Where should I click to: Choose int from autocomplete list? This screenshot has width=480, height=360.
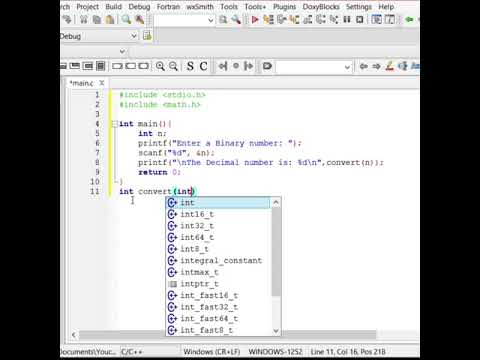click(x=218, y=203)
